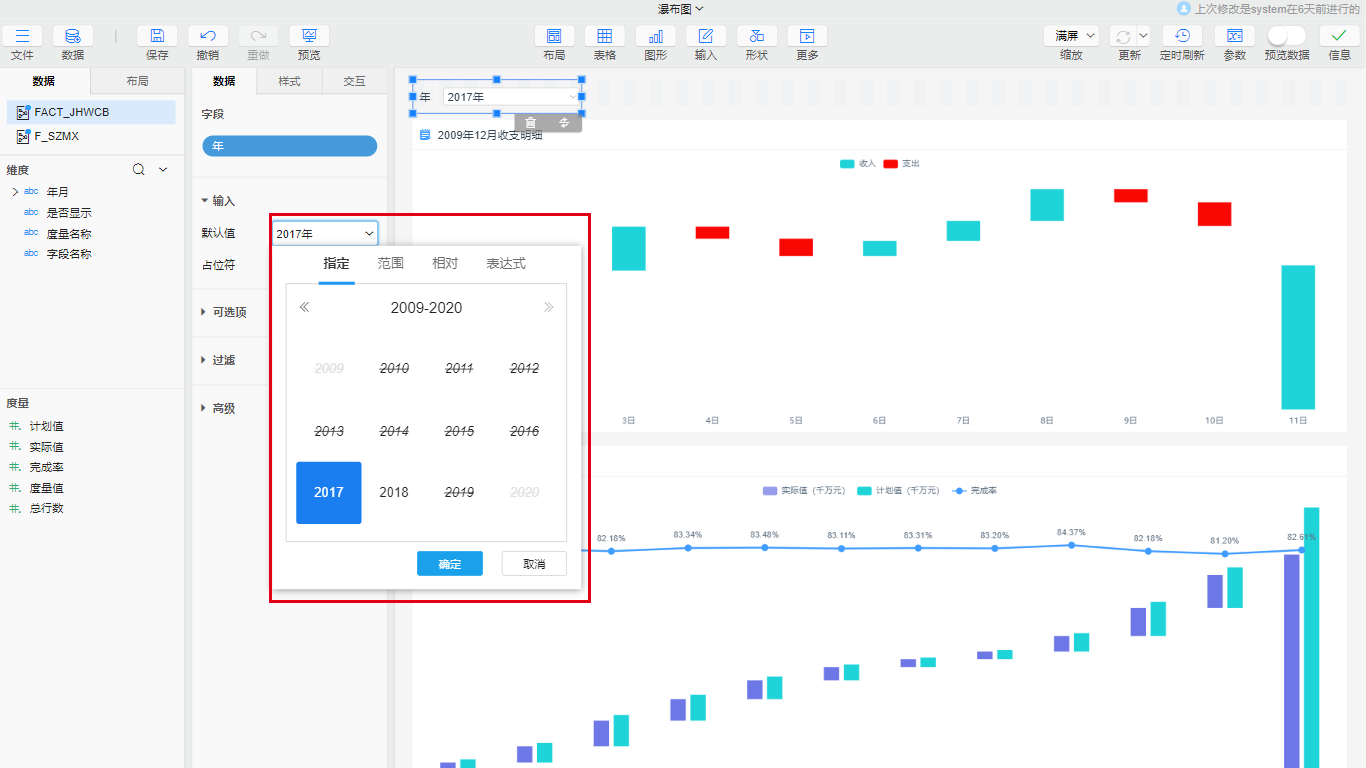Switch to the 样式 tab
The width and height of the screenshot is (1366, 768).
(289, 81)
